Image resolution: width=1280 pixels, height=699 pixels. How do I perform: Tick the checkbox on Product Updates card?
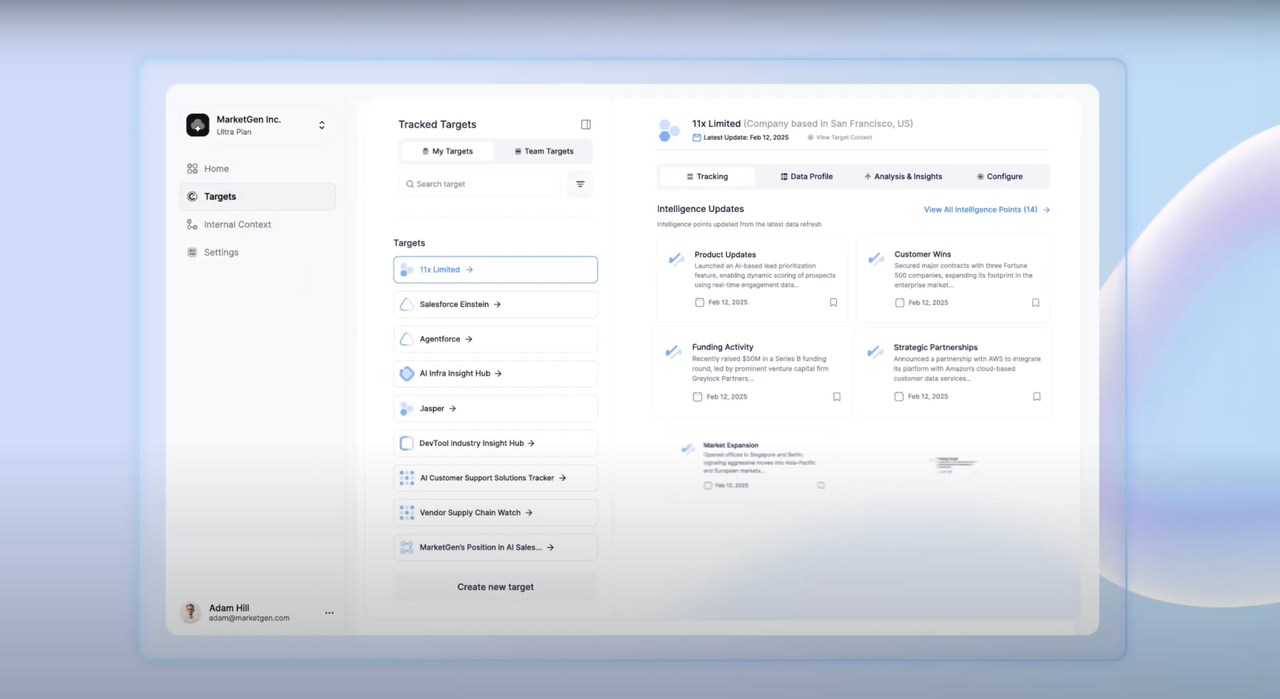700,302
